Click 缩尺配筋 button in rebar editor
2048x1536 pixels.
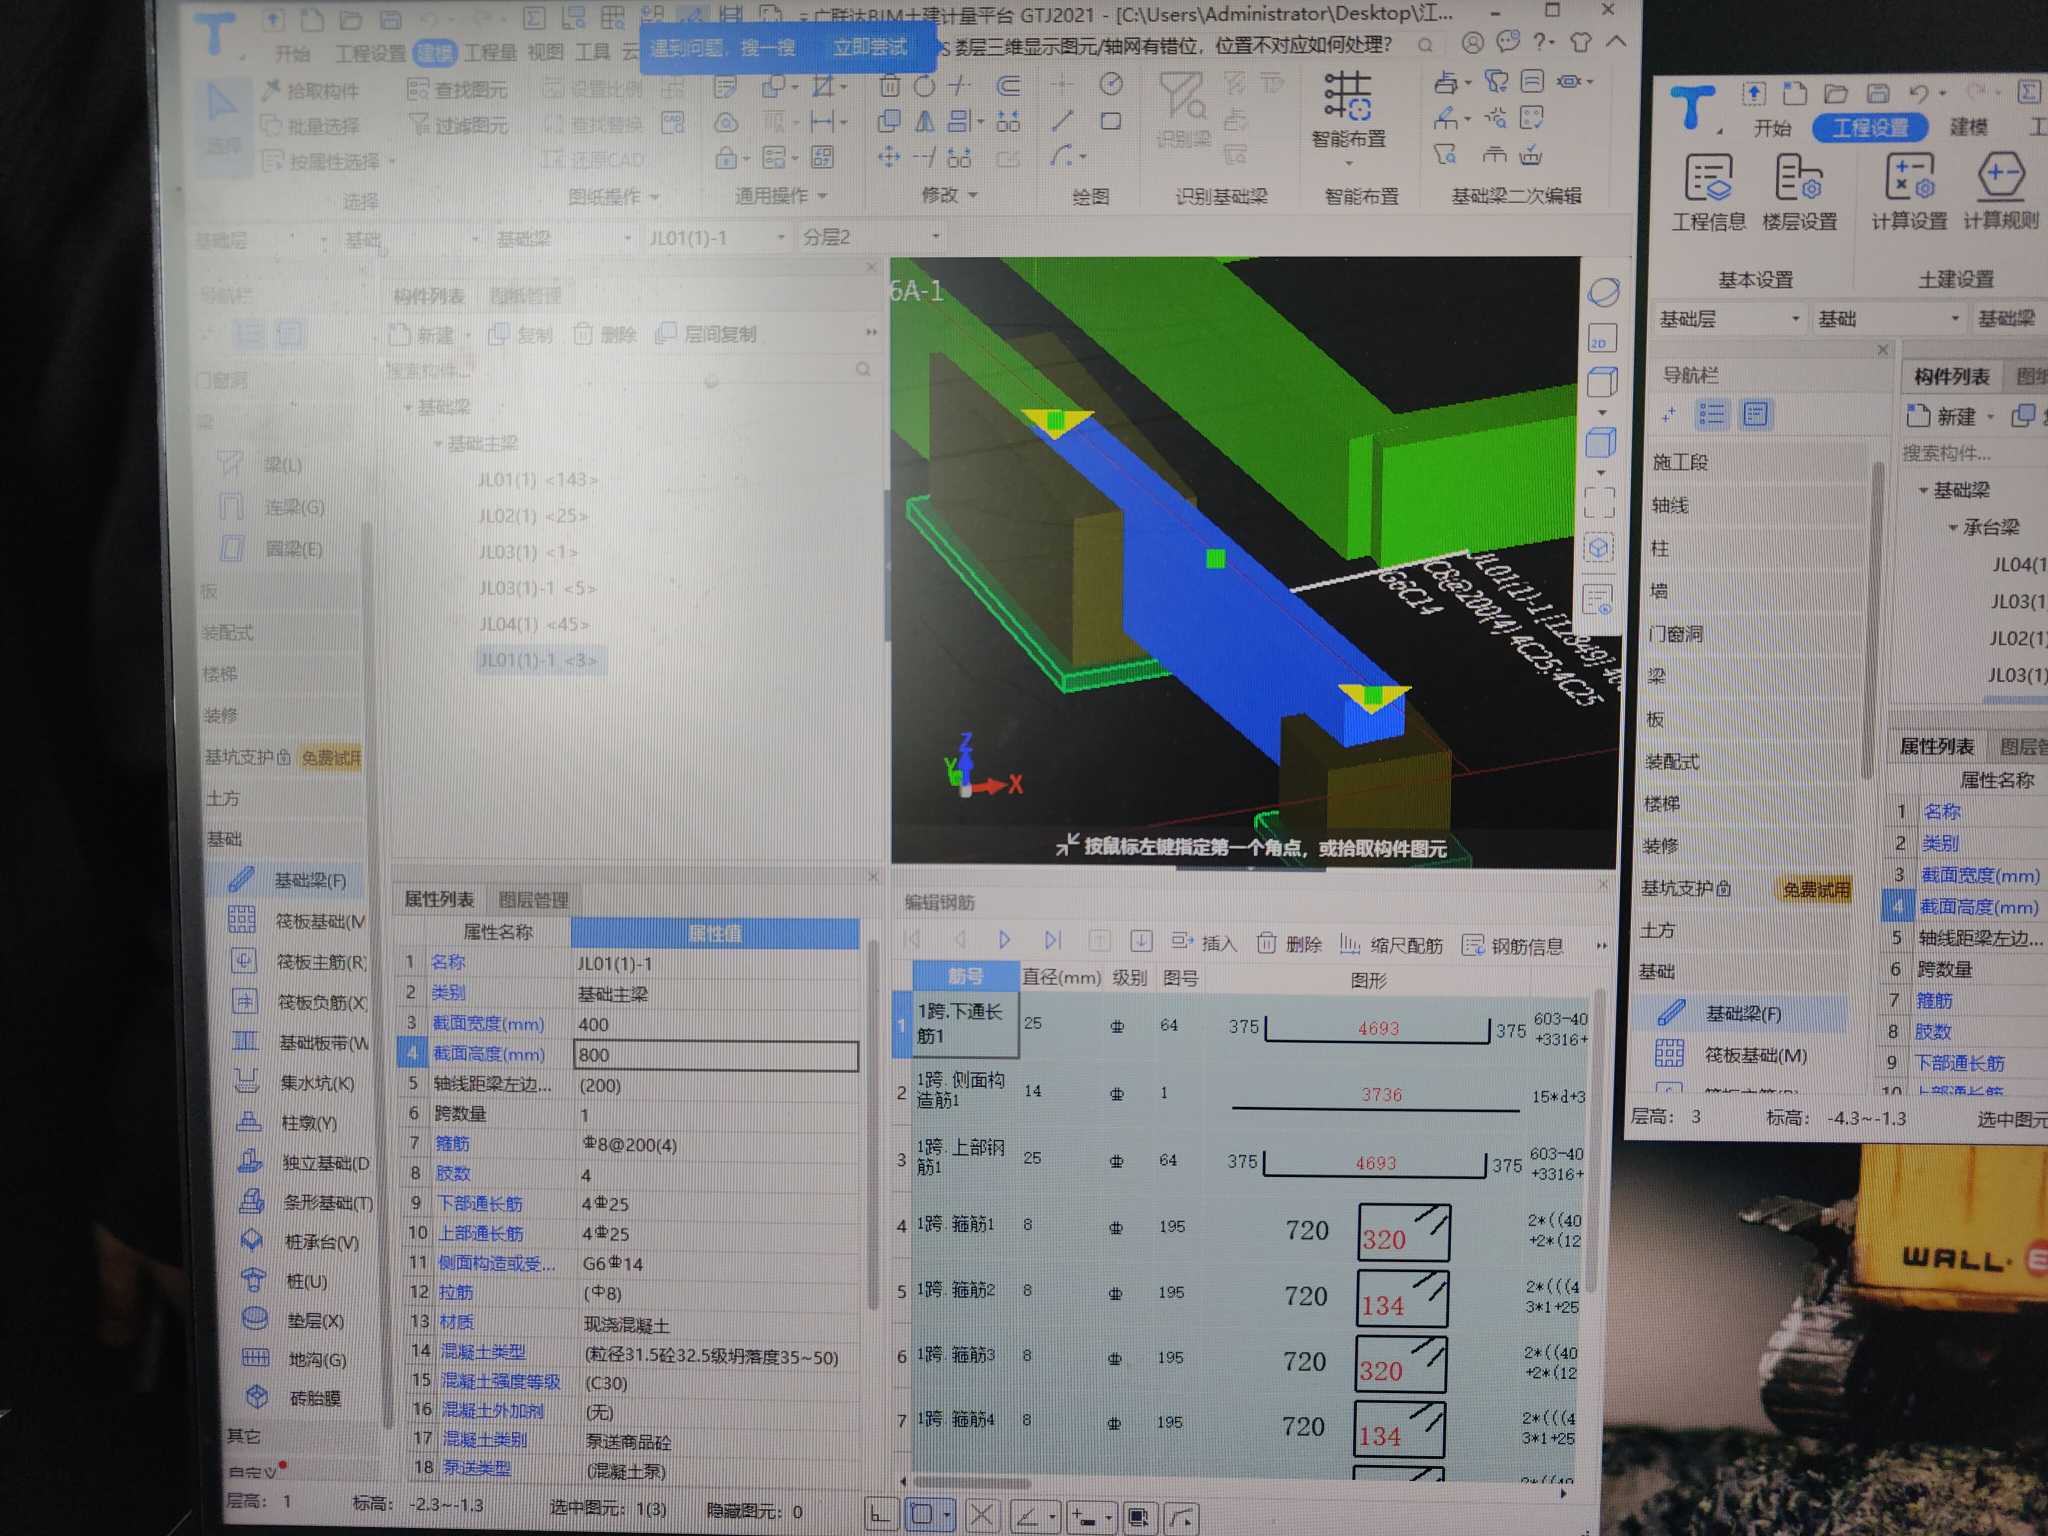(x=1391, y=945)
